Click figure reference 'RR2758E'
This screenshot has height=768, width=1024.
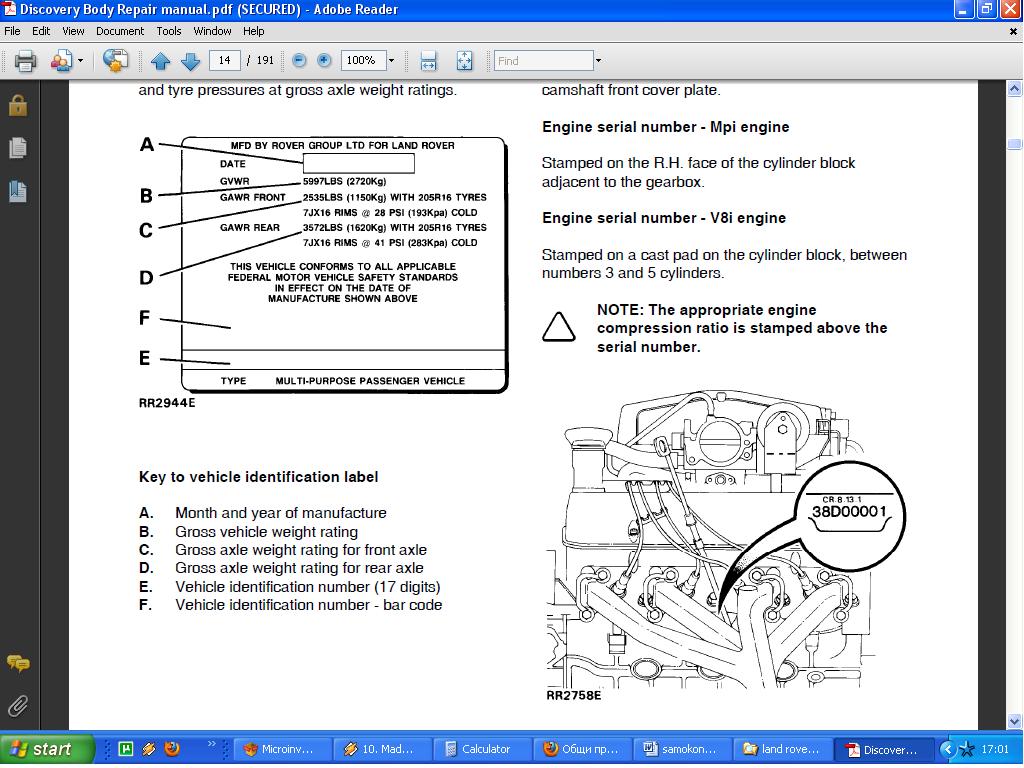pos(573,696)
